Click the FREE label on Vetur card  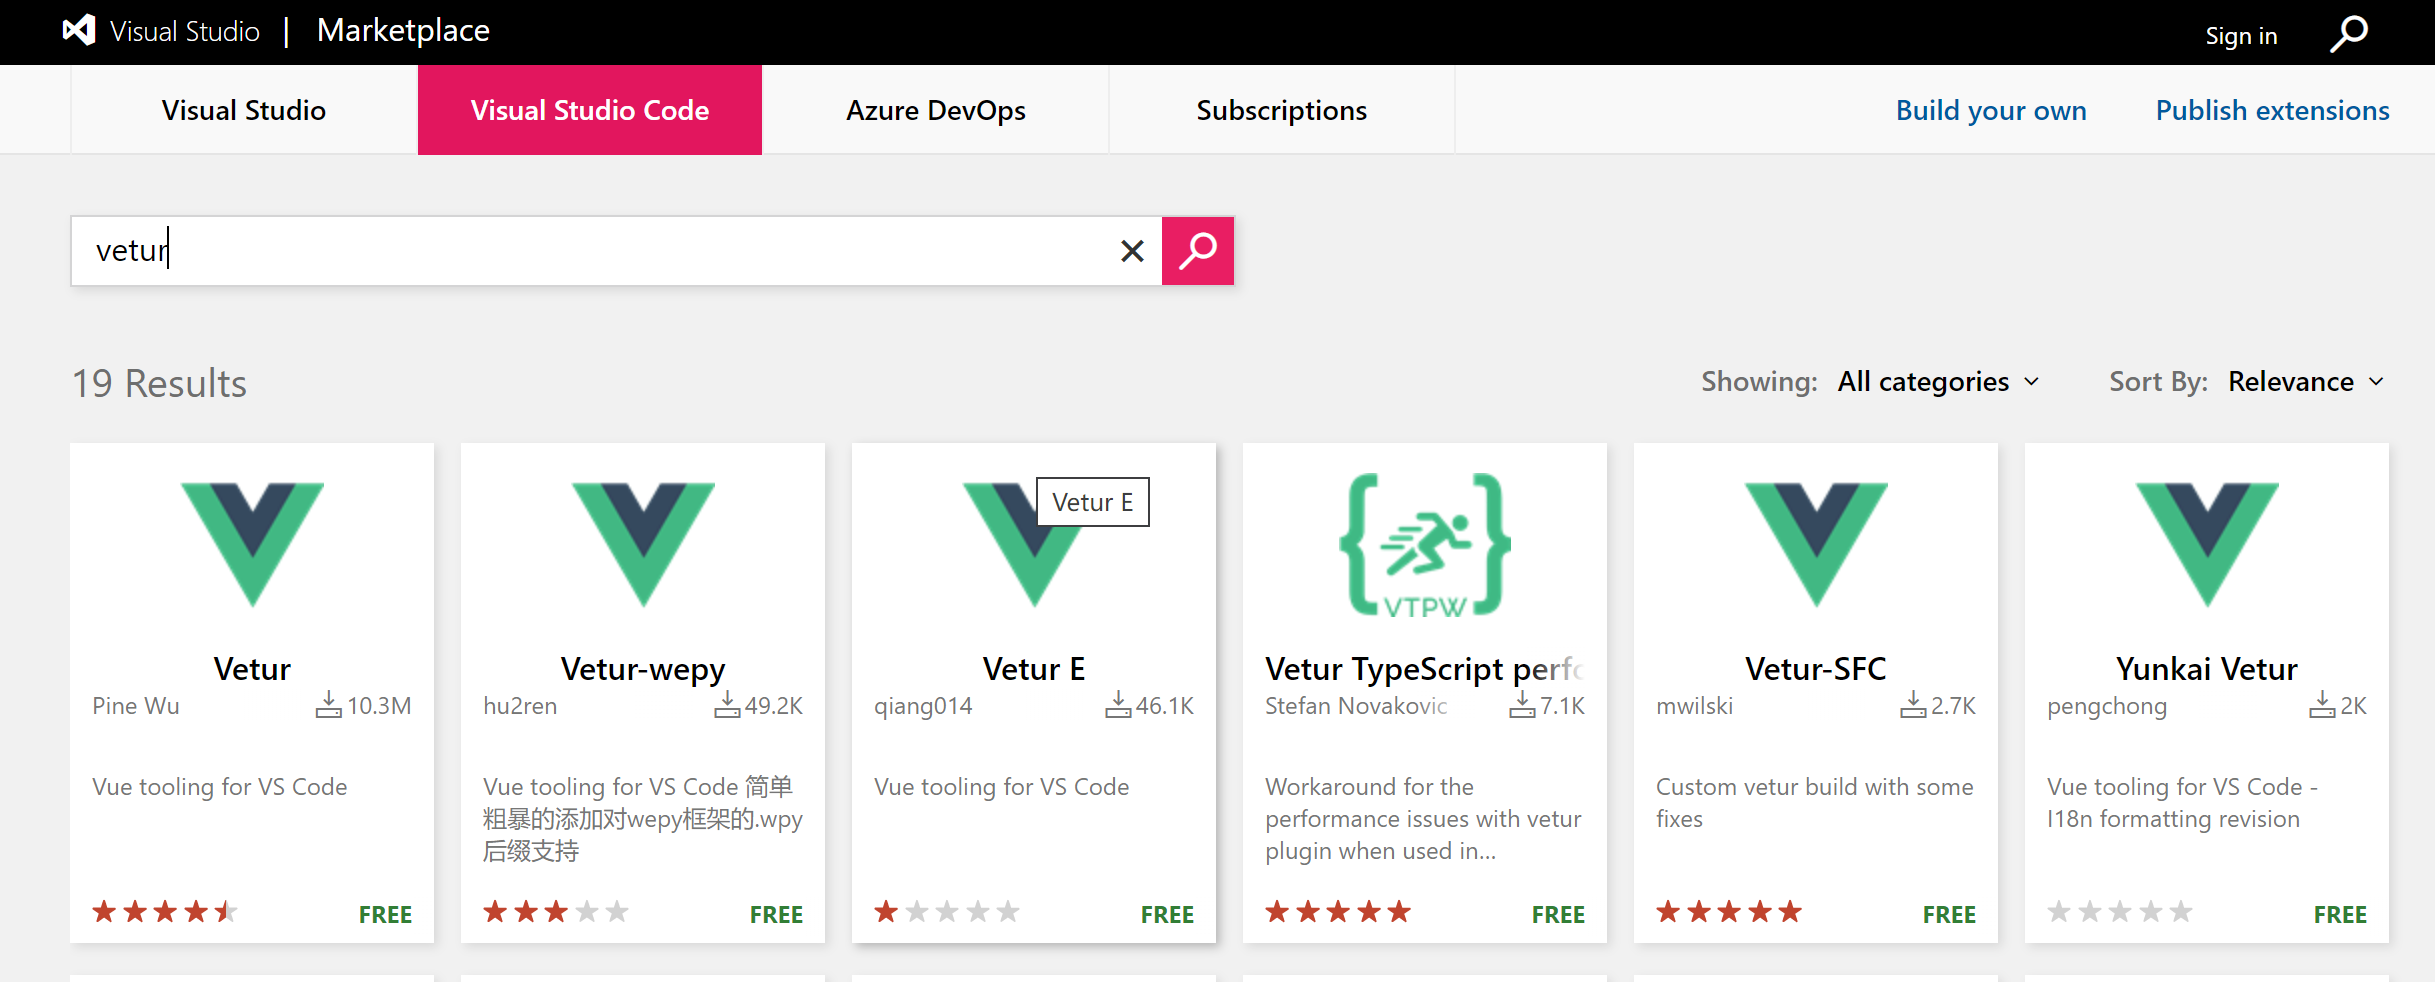point(385,914)
